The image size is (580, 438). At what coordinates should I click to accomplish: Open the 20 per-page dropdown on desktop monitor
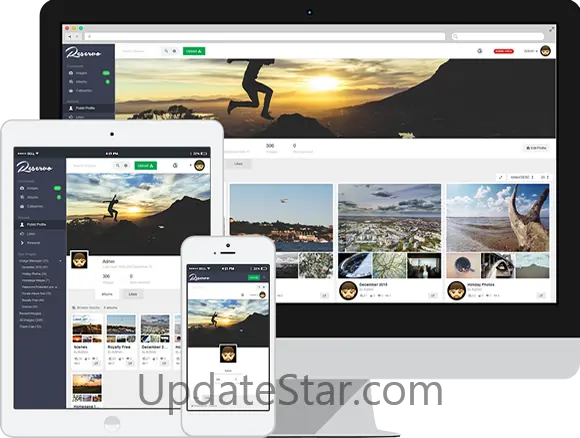[x=544, y=178]
